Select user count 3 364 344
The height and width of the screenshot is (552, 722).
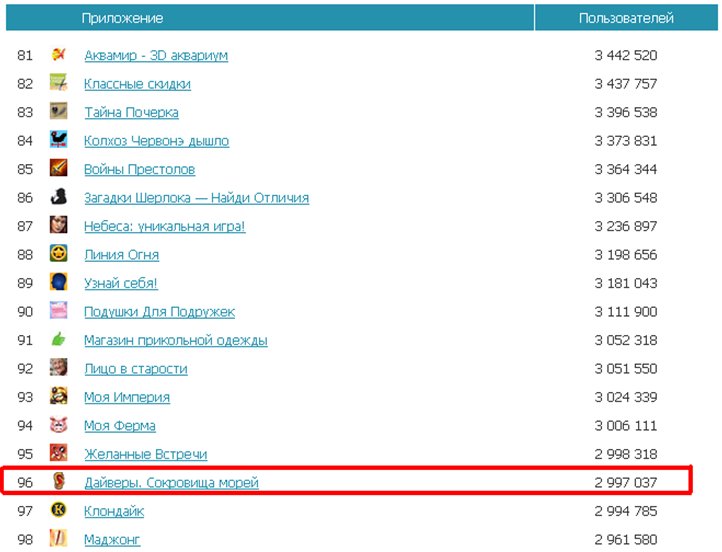[626, 170]
